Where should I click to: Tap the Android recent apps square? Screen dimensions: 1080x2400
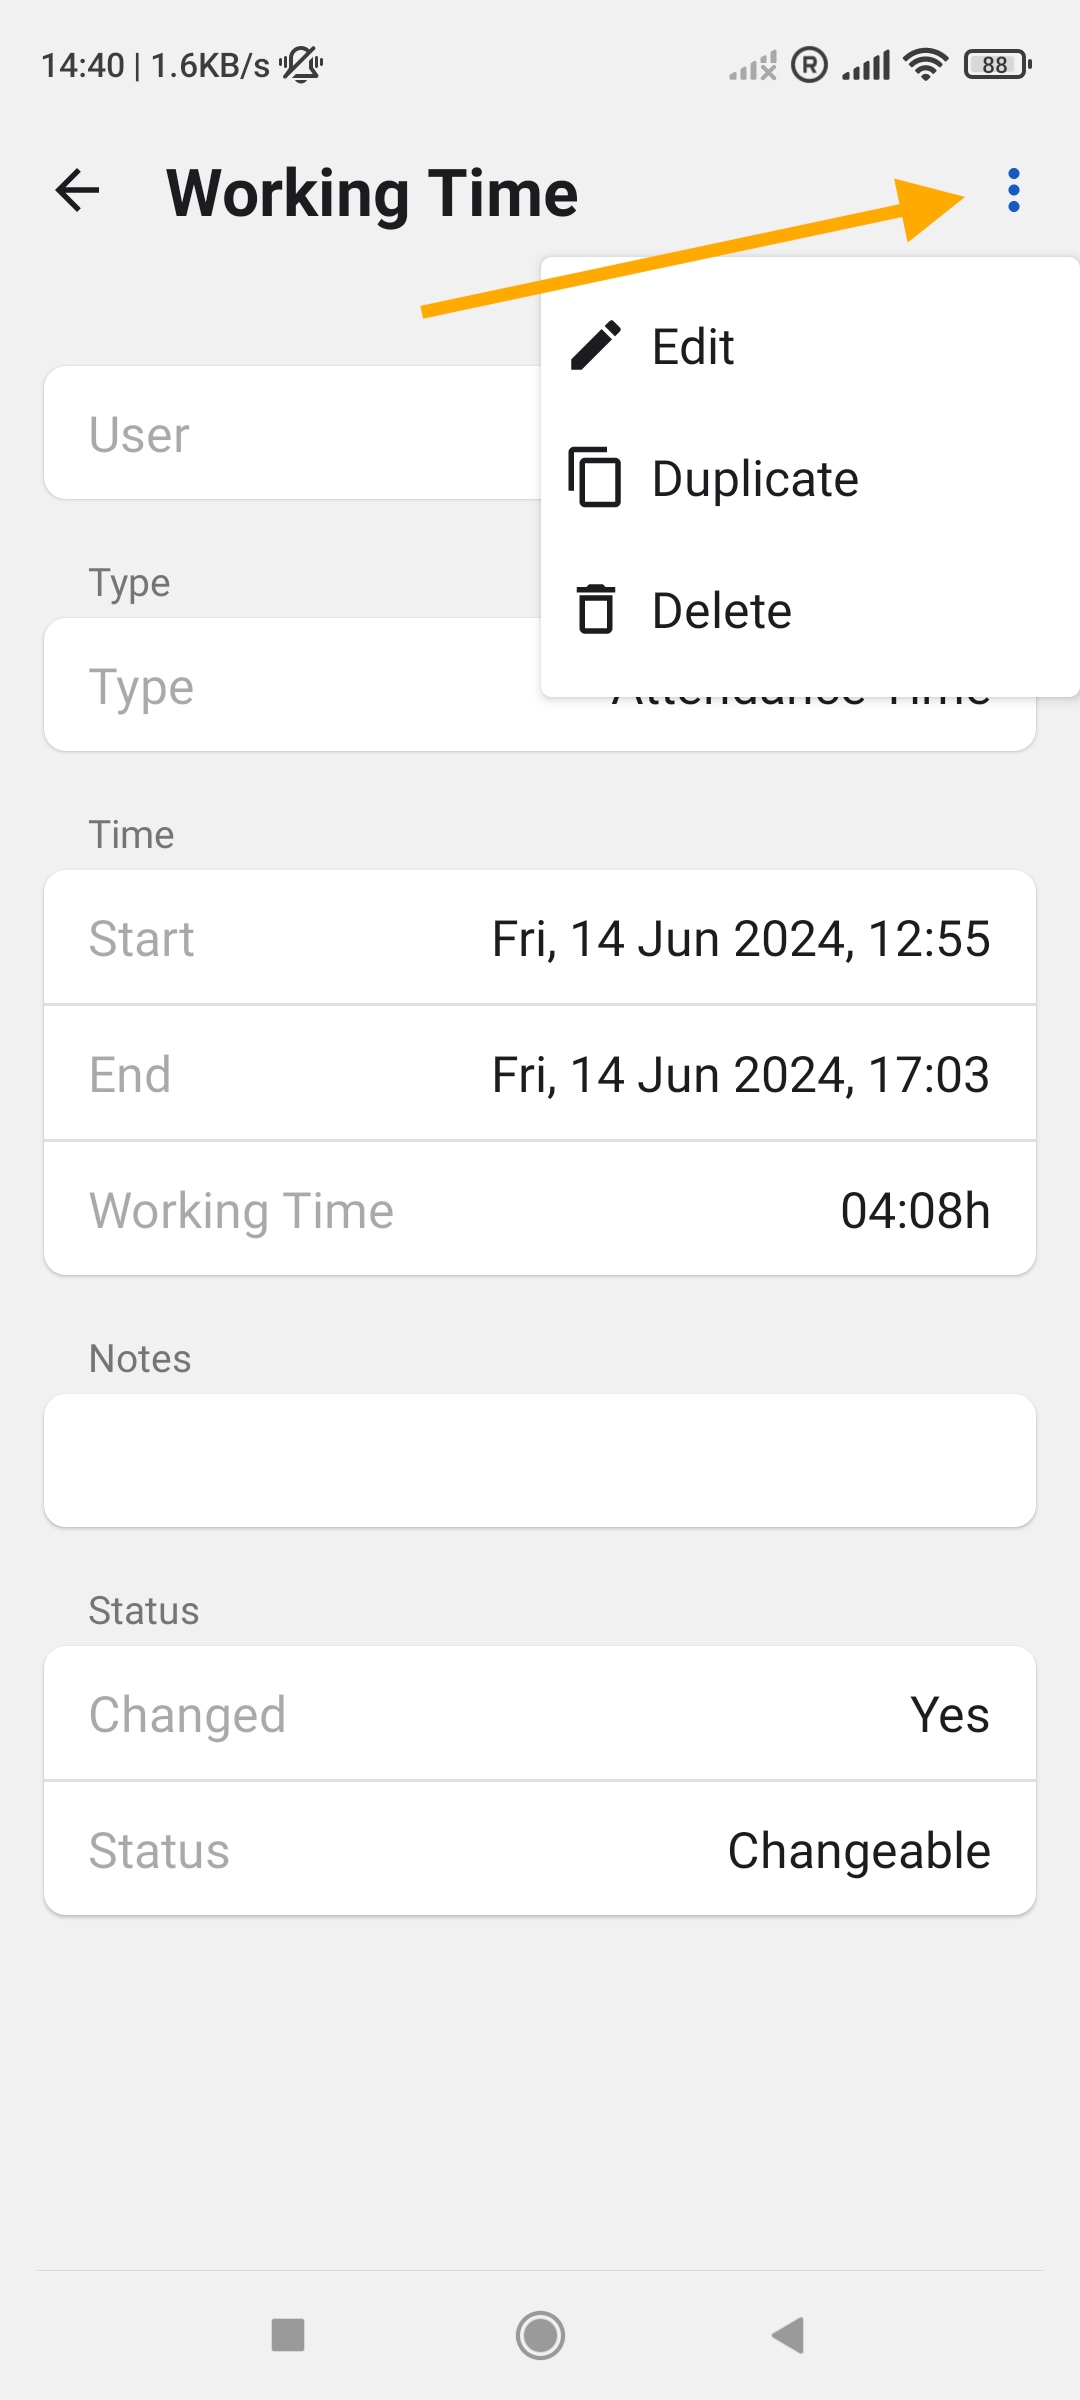click(288, 2335)
